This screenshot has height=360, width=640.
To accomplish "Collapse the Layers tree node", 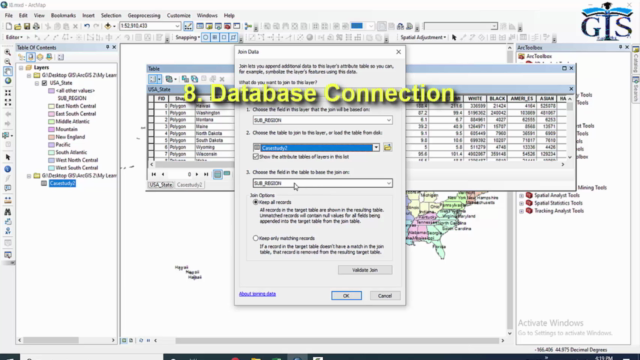I will [x=21, y=67].
